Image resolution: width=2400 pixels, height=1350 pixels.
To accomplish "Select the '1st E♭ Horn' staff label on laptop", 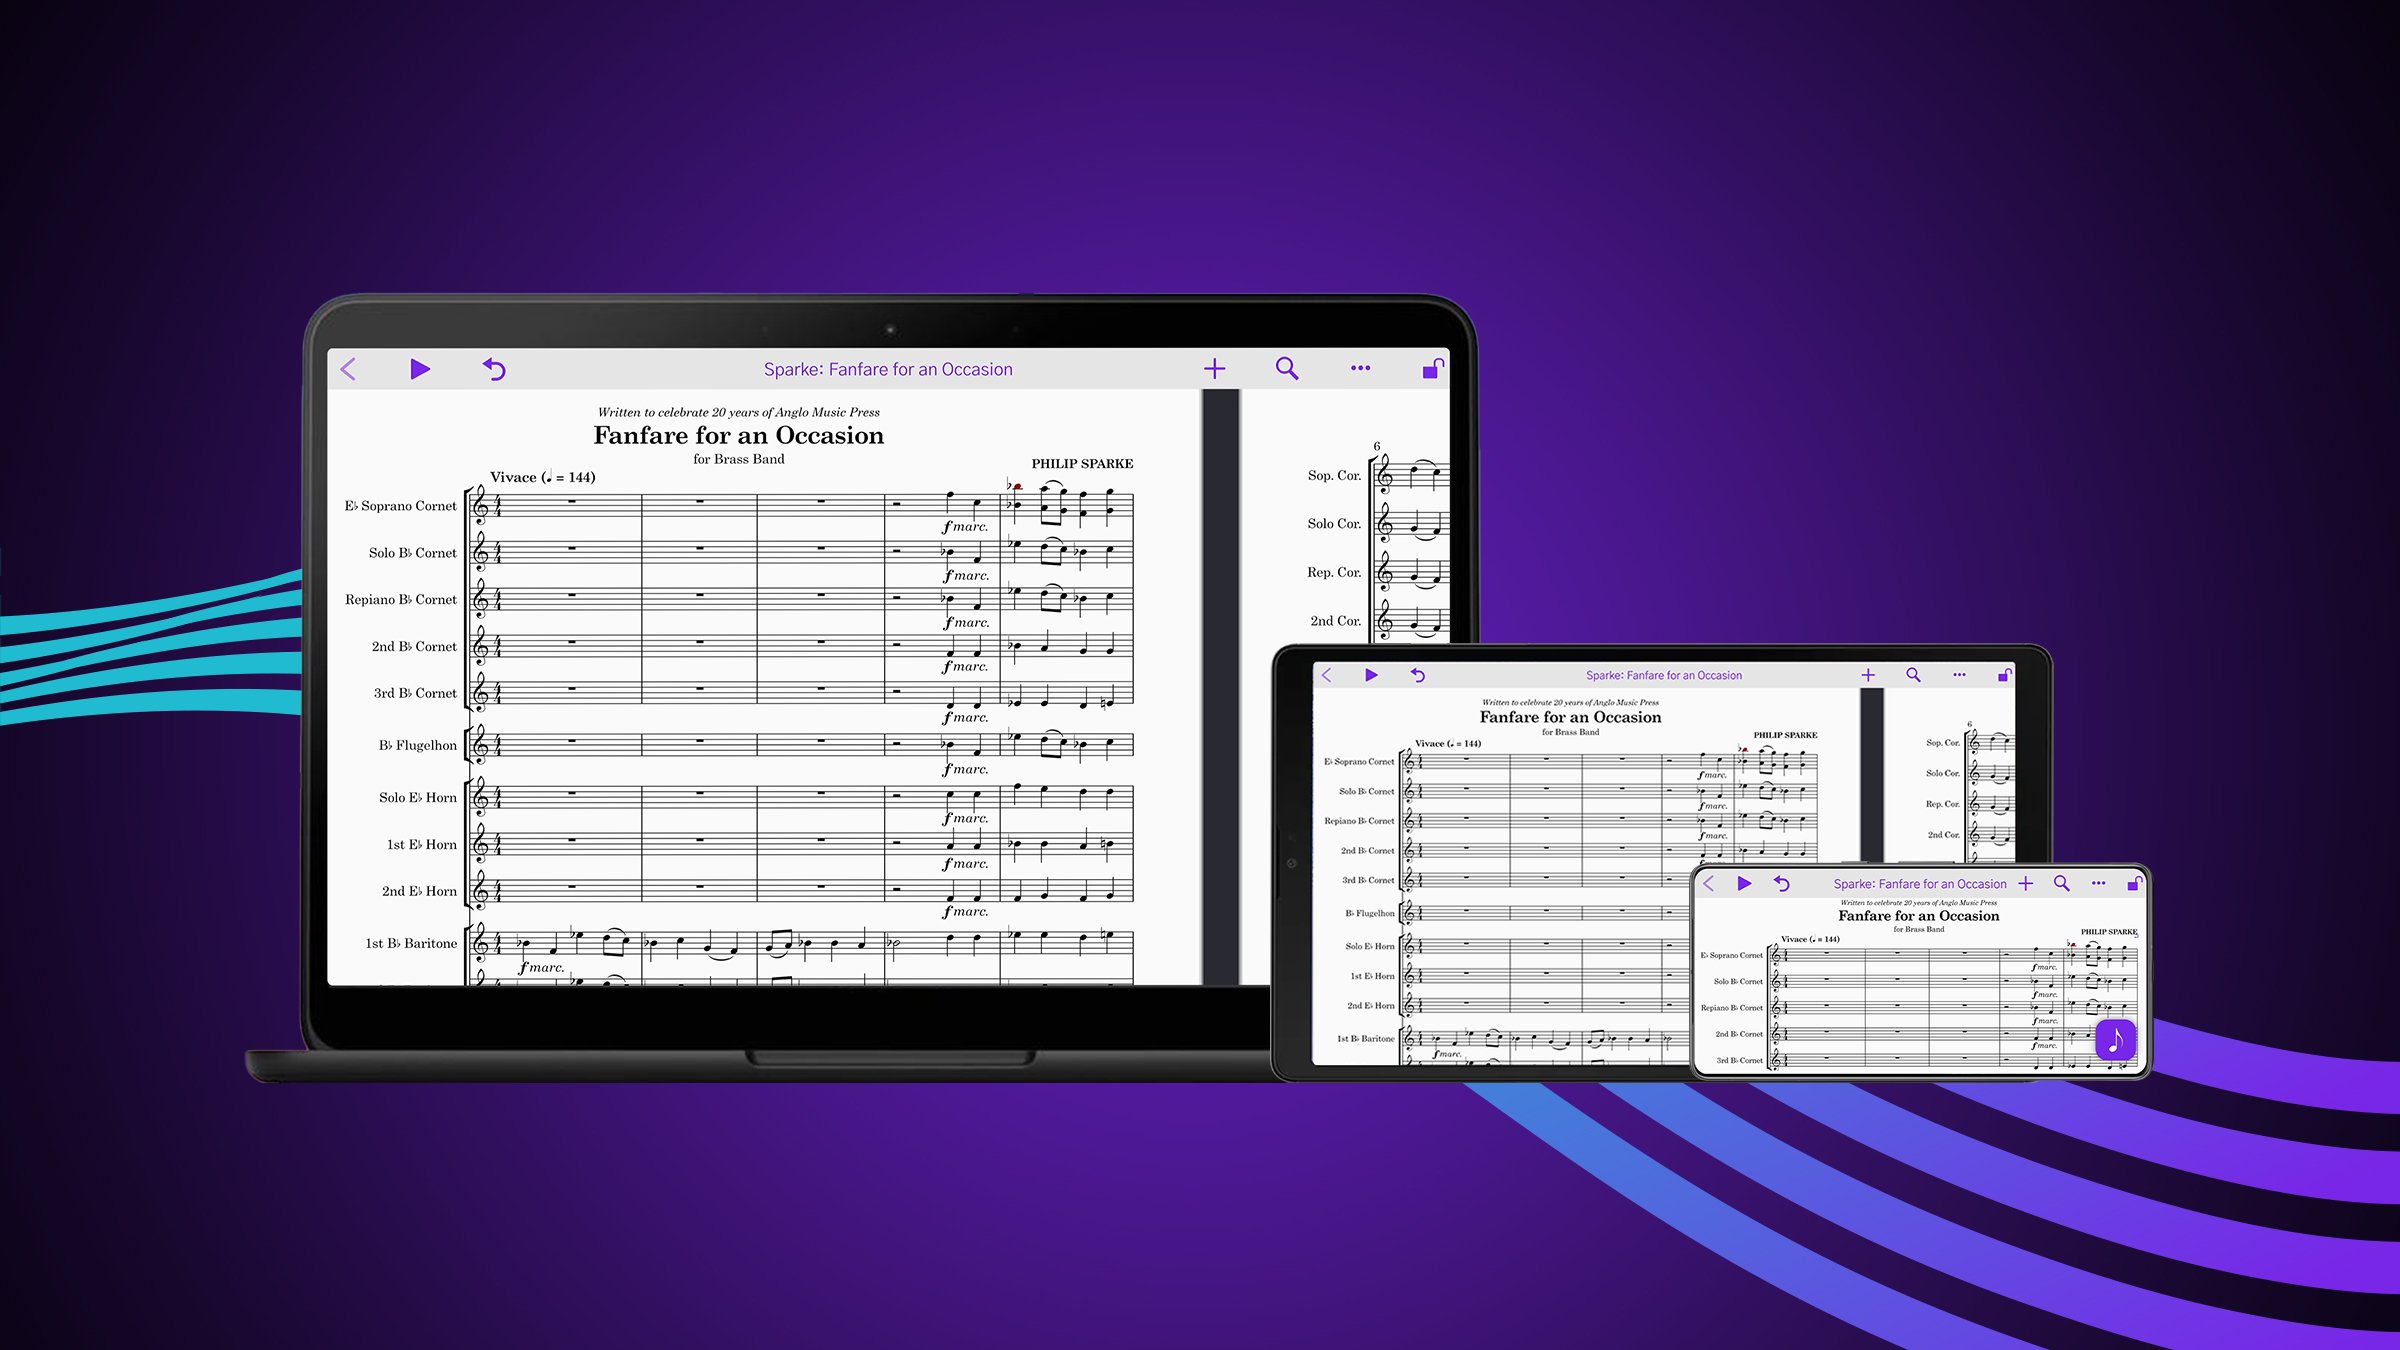I will click(x=421, y=845).
